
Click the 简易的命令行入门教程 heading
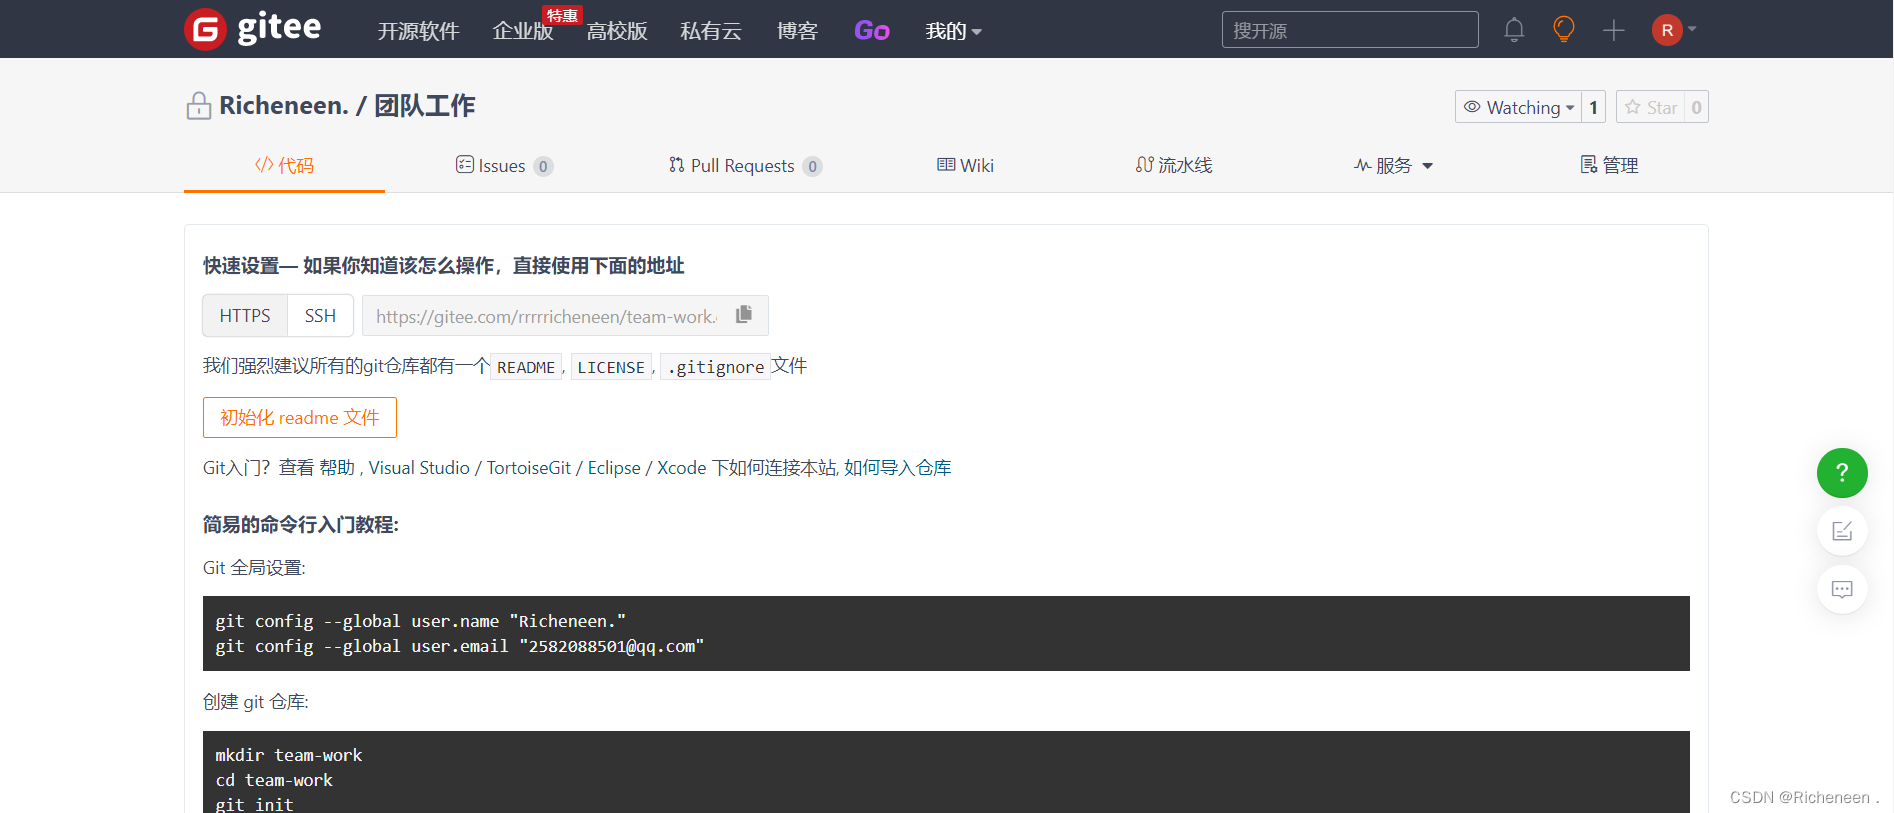pos(301,524)
